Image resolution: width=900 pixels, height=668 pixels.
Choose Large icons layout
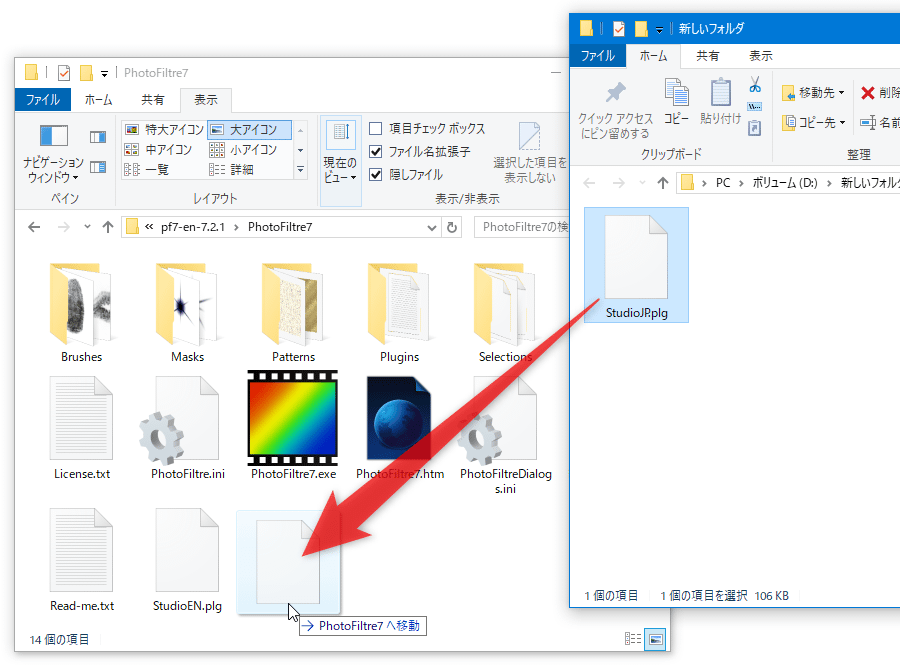[249, 130]
